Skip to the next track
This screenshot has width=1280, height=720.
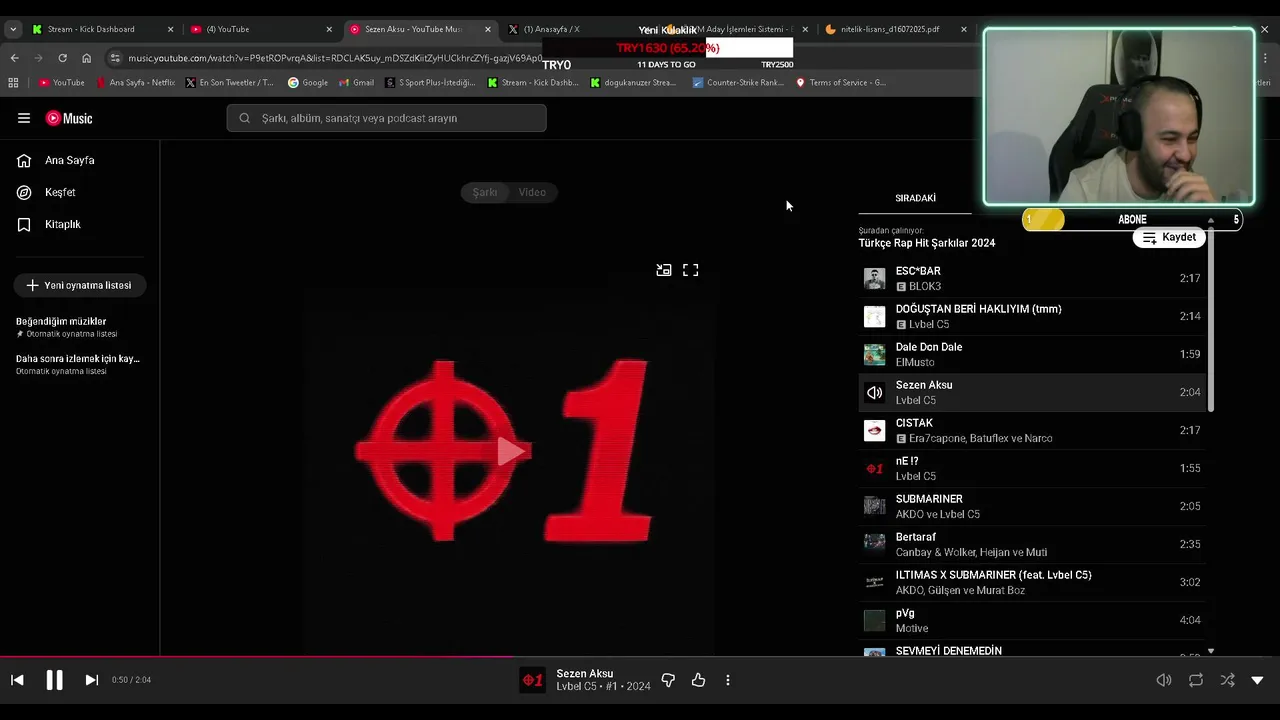(x=91, y=680)
